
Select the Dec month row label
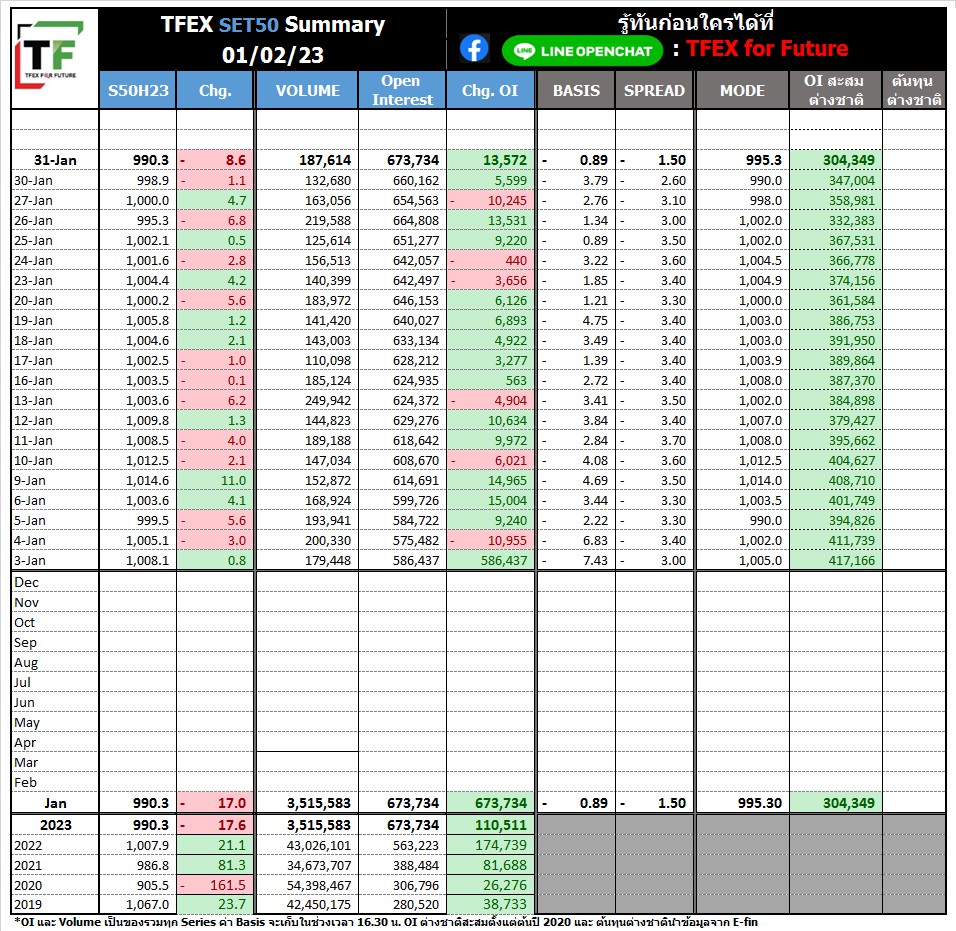click(26, 583)
